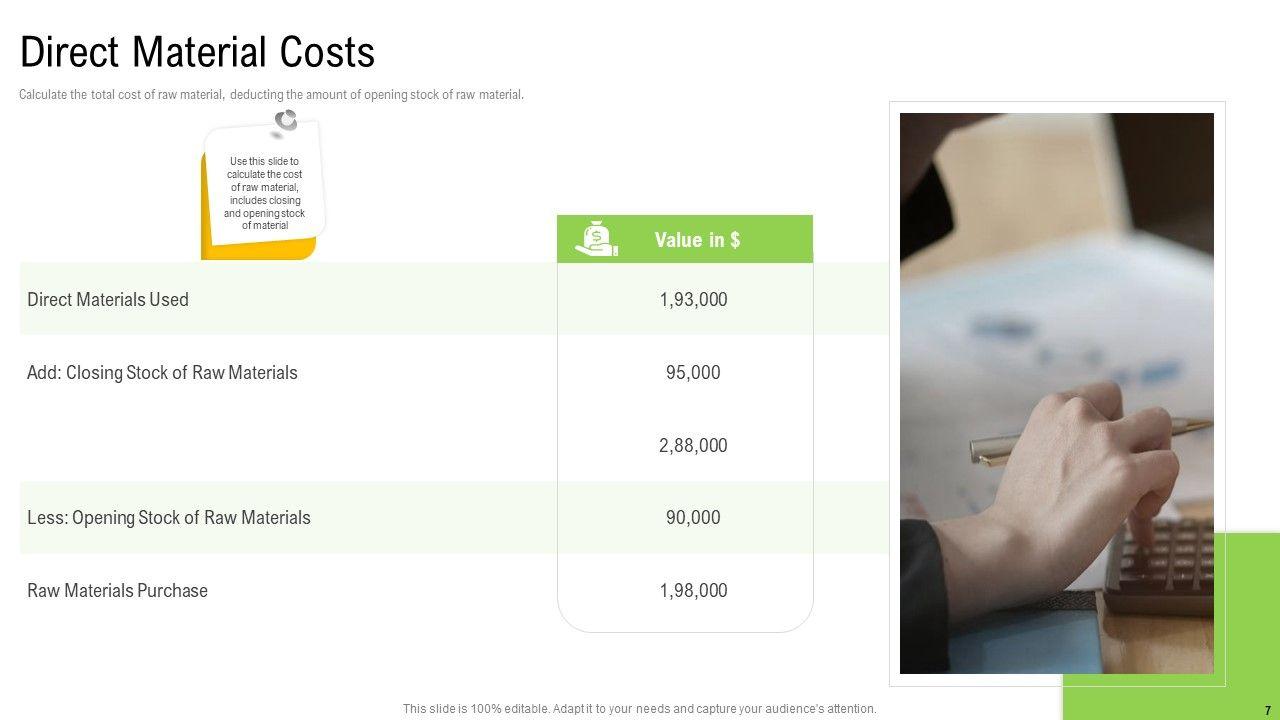Select the 2,88,000 subtotal value
The width and height of the screenshot is (1280, 720).
pos(693,446)
